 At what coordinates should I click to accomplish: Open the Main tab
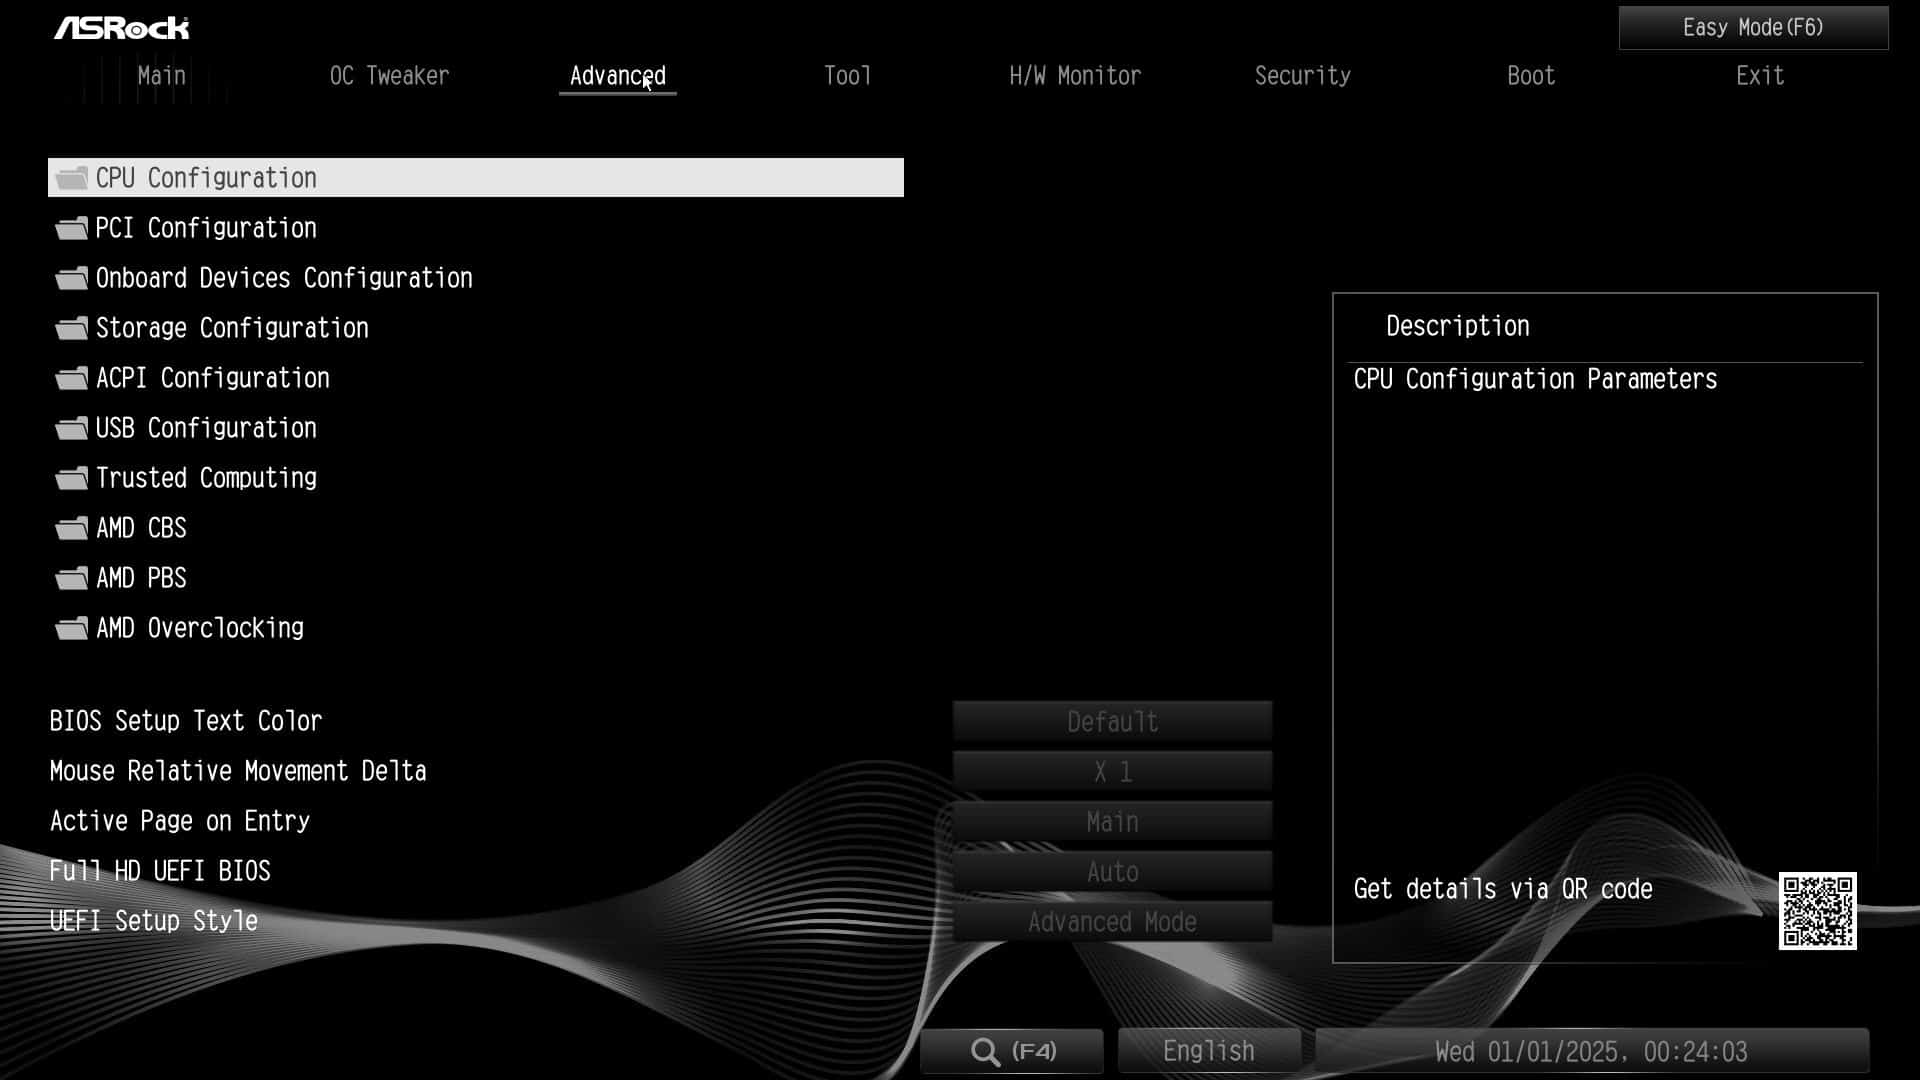pyautogui.click(x=162, y=76)
